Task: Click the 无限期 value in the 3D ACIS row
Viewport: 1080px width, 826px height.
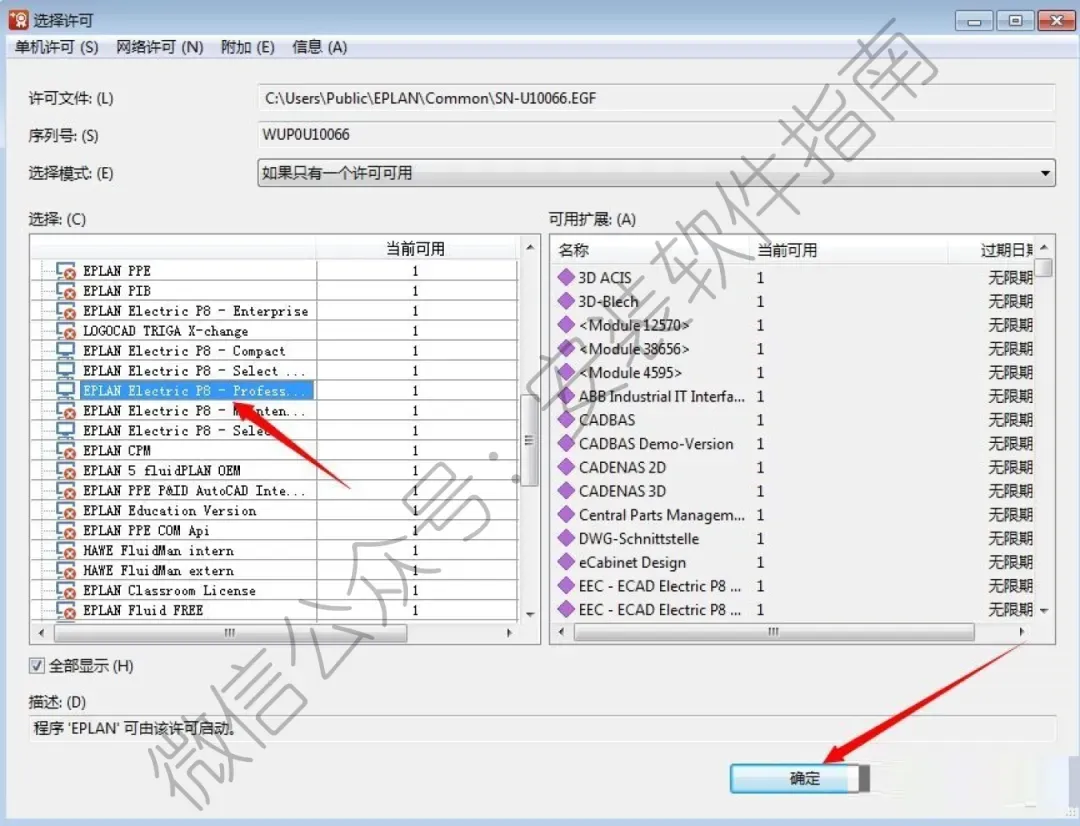Action: (x=1010, y=278)
